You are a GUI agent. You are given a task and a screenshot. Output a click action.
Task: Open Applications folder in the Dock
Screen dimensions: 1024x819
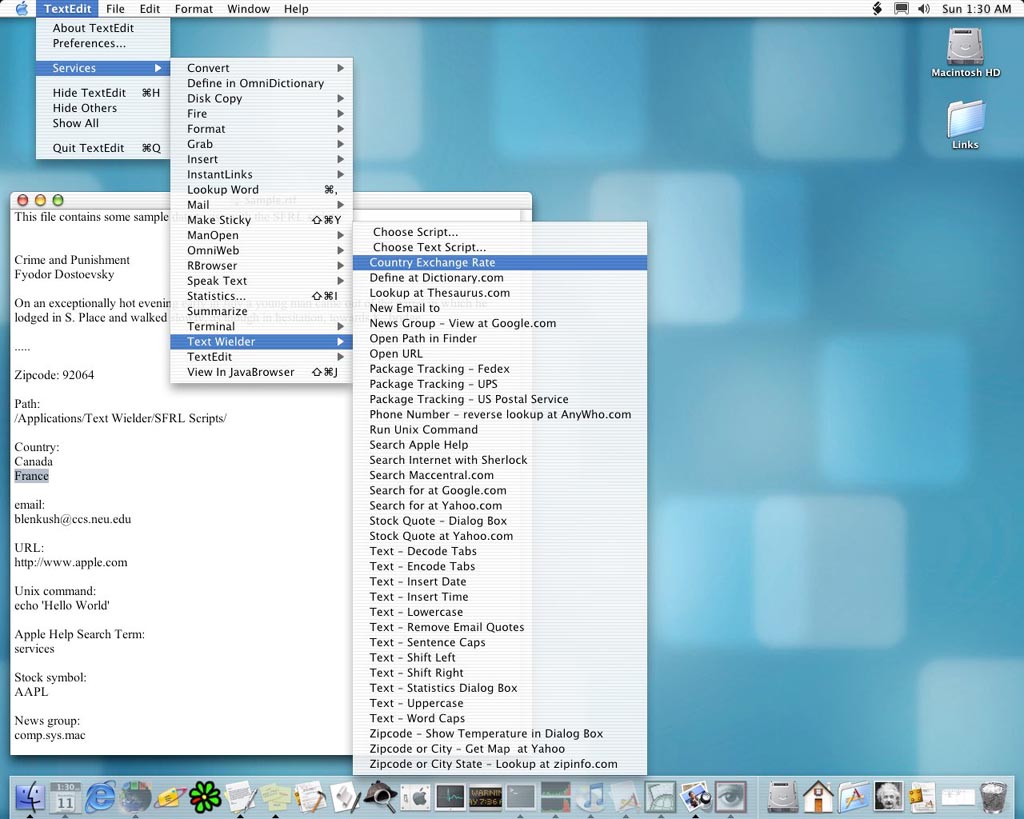pos(853,797)
